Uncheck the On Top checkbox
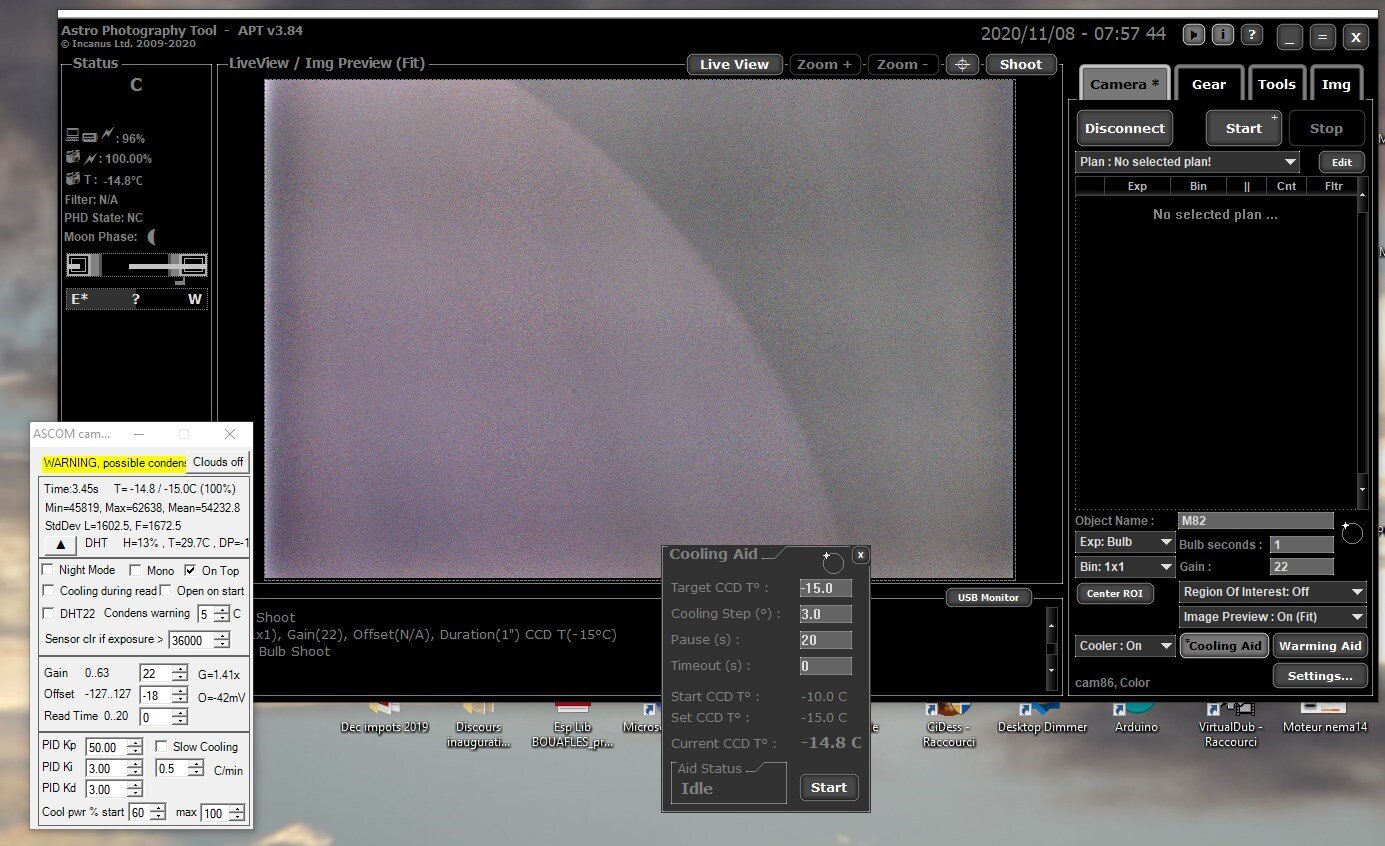This screenshot has height=846, width=1385. click(191, 570)
